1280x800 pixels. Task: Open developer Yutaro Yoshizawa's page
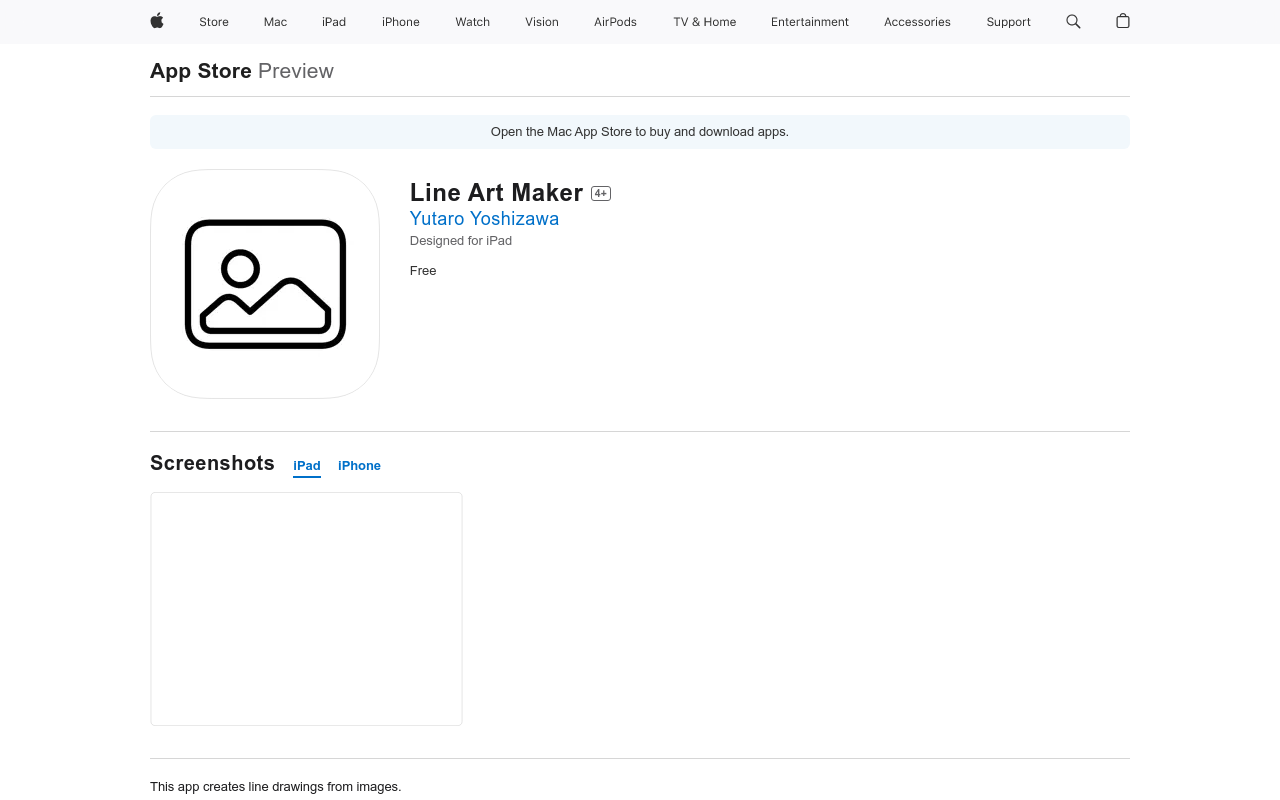484,218
